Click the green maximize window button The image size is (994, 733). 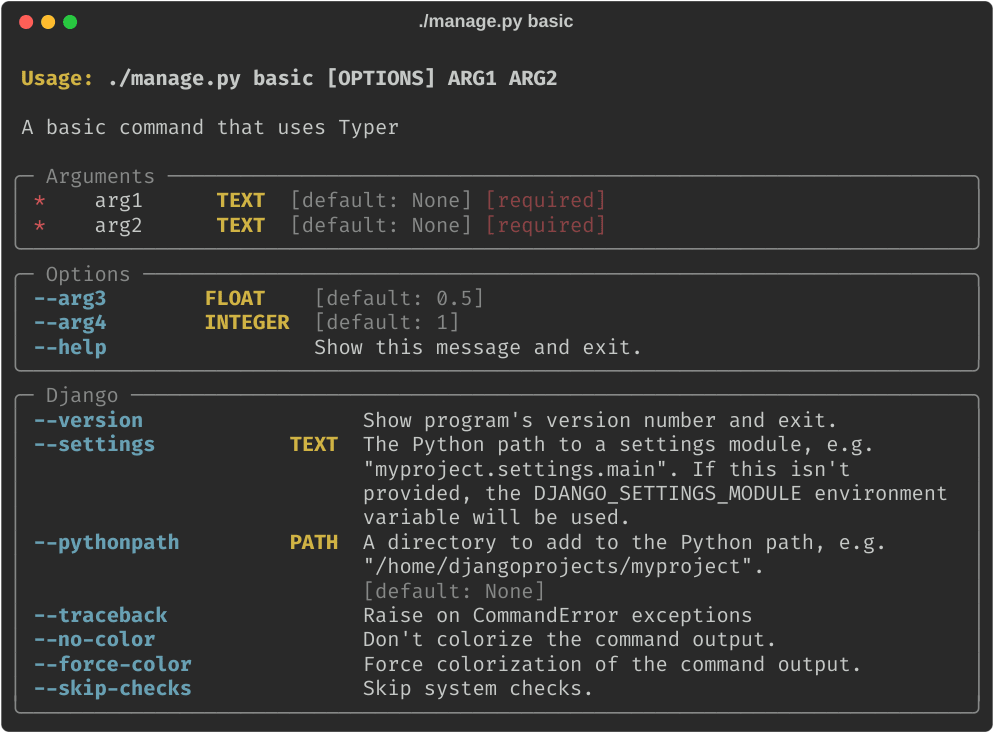pos(70,22)
